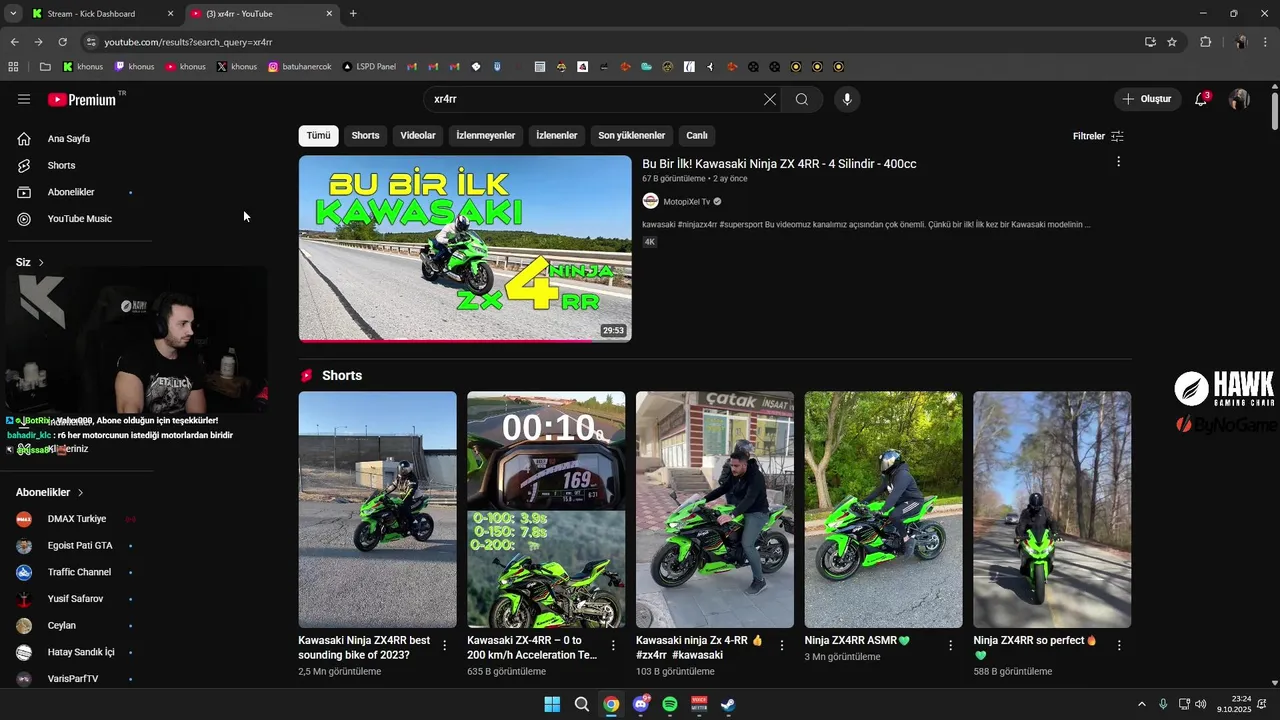Reload the YouTube page

click(x=62, y=42)
